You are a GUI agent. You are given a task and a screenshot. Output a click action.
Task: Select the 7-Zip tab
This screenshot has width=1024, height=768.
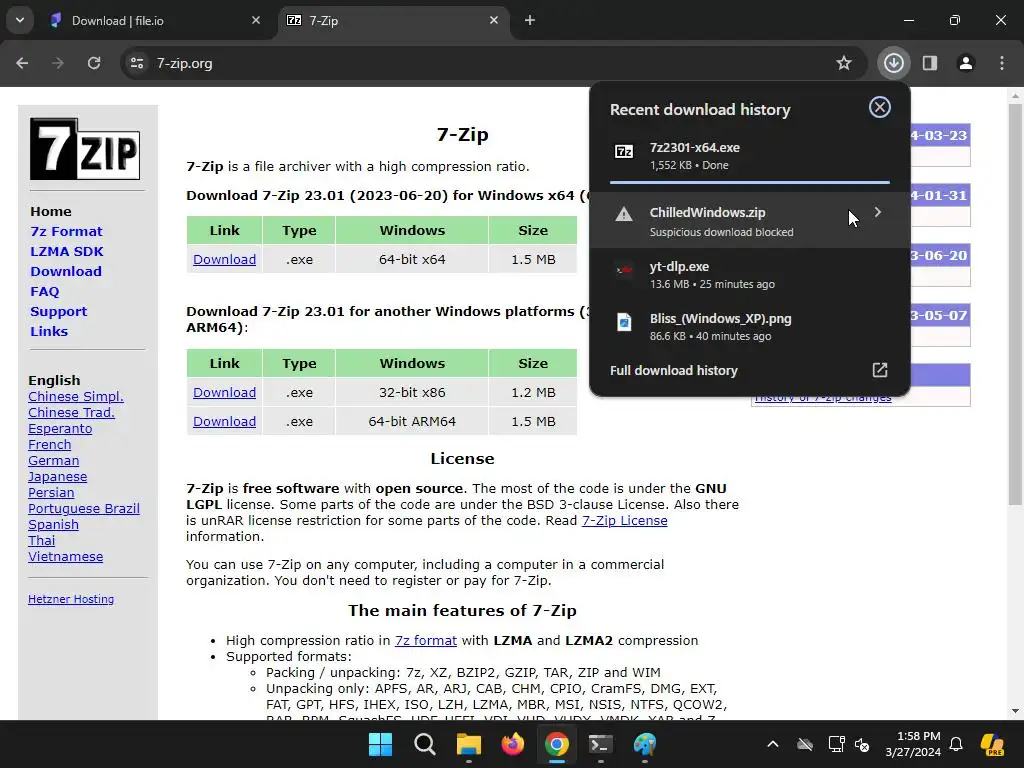click(x=394, y=21)
